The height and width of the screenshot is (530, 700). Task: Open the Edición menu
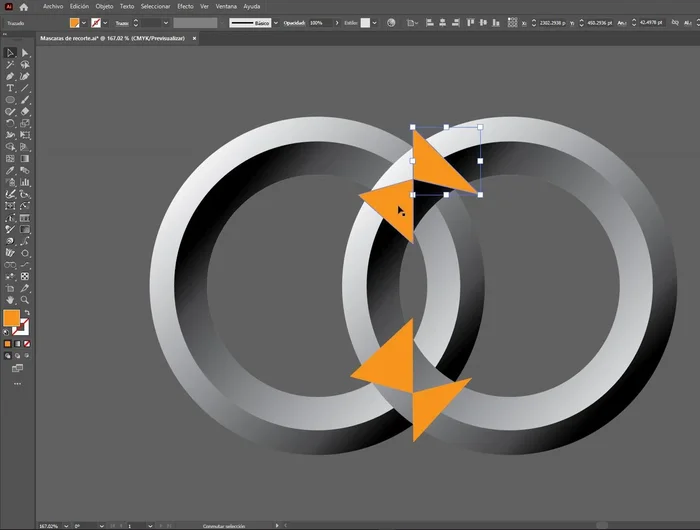[79, 7]
